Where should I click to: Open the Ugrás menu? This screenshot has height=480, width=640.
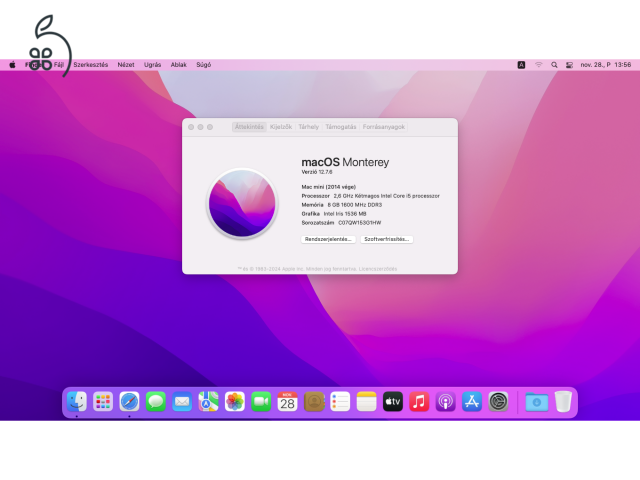(x=152, y=64)
